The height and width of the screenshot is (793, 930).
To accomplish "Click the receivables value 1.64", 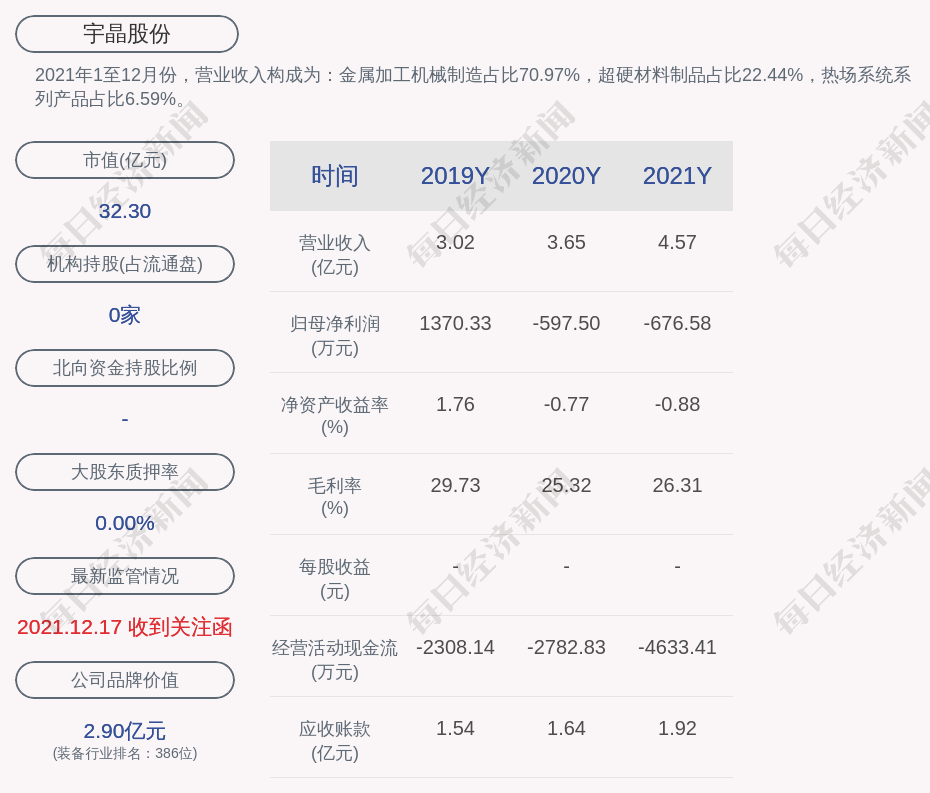I will (566, 728).
